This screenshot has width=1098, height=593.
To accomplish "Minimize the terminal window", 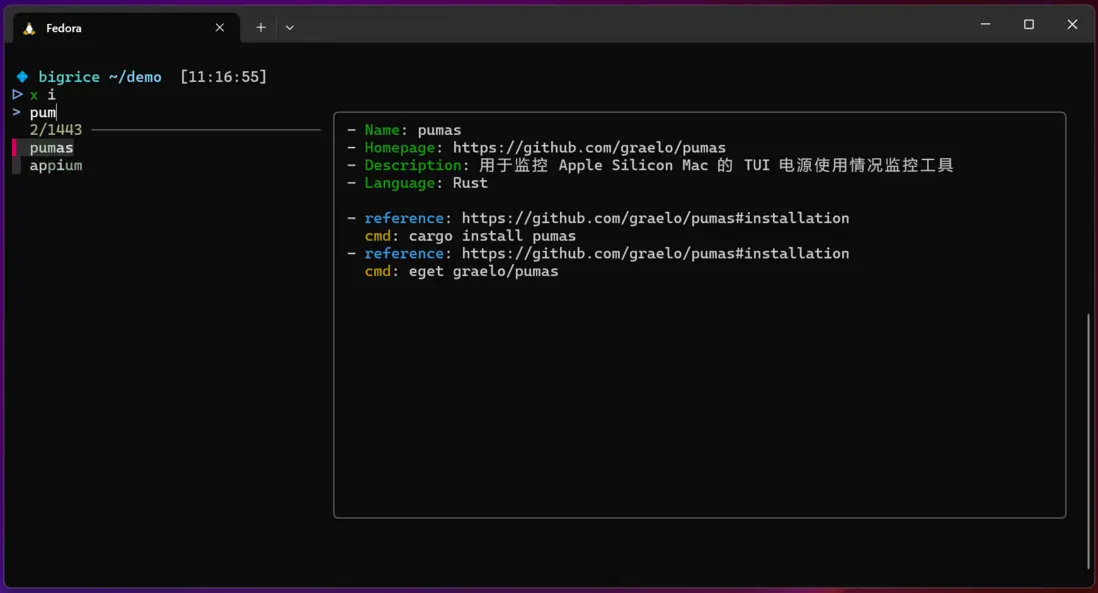I will click(x=985, y=25).
